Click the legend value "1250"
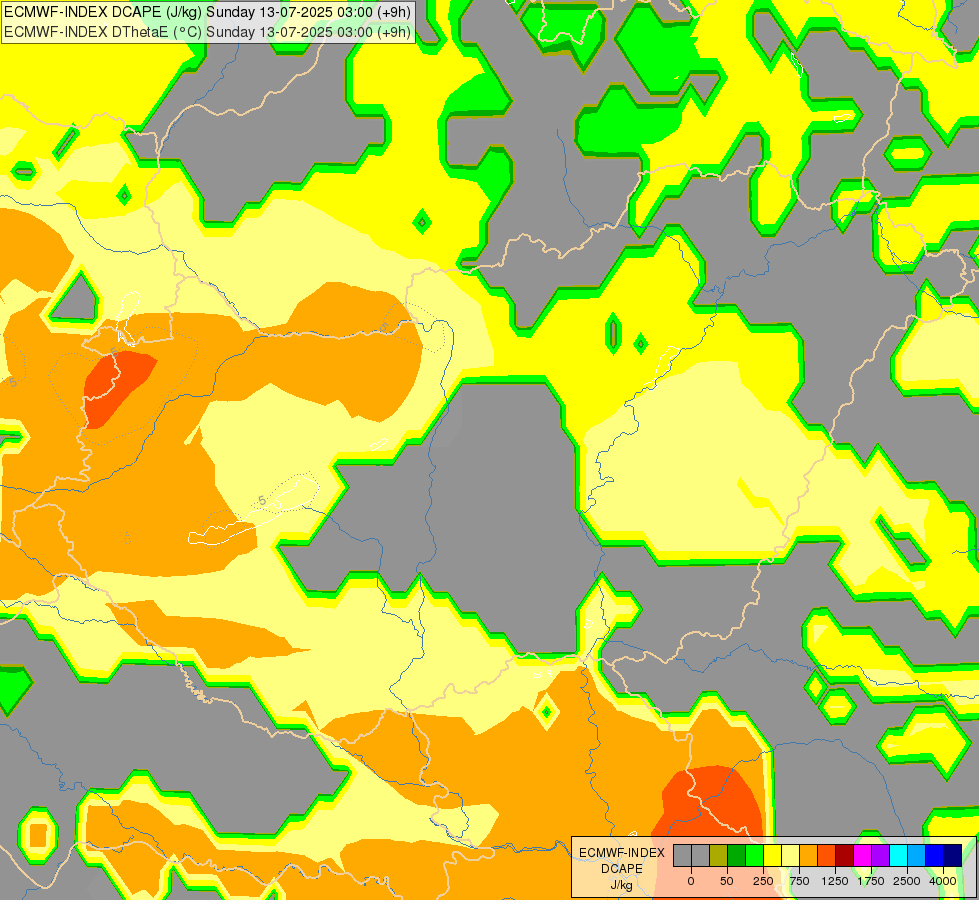Image resolution: width=979 pixels, height=900 pixels. coord(835,881)
